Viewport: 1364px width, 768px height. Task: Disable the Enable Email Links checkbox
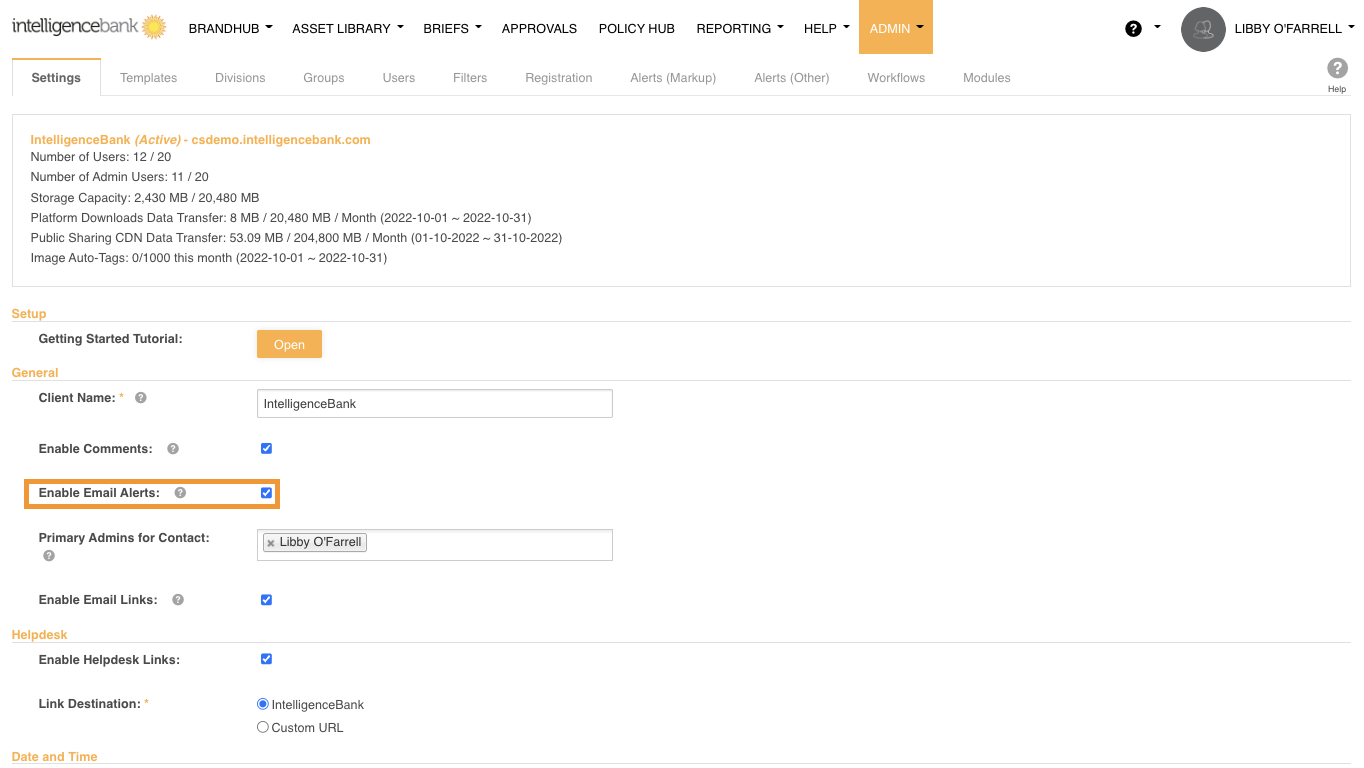266,600
